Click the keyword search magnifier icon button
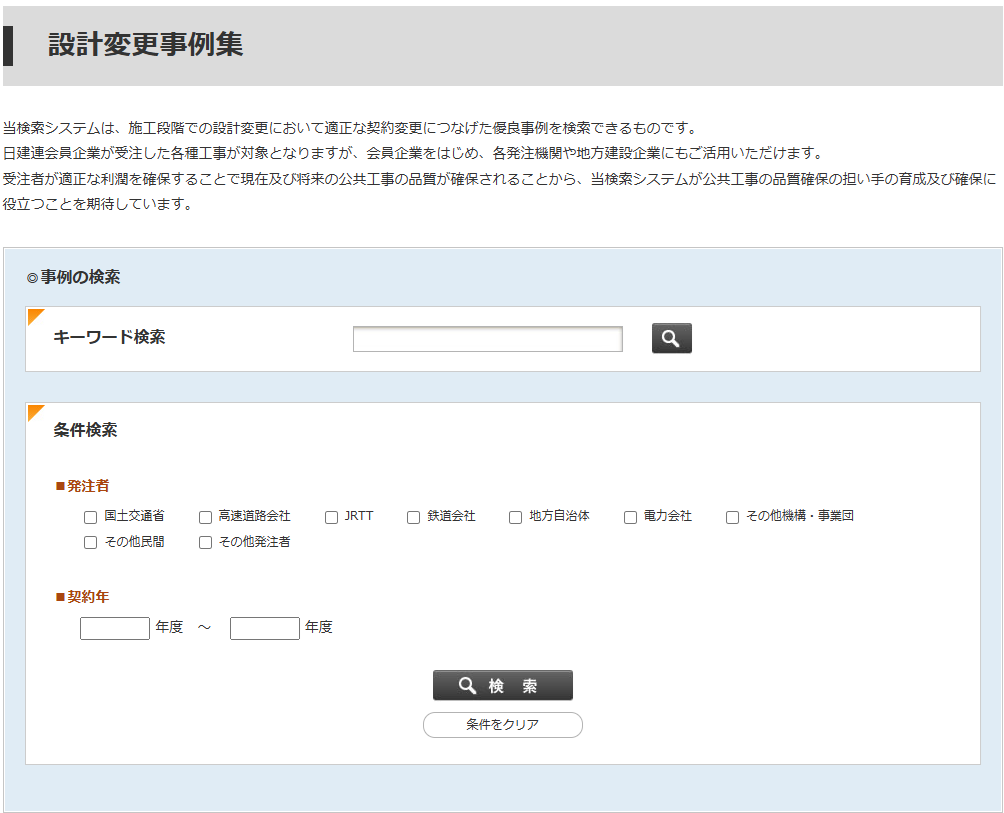 (671, 338)
